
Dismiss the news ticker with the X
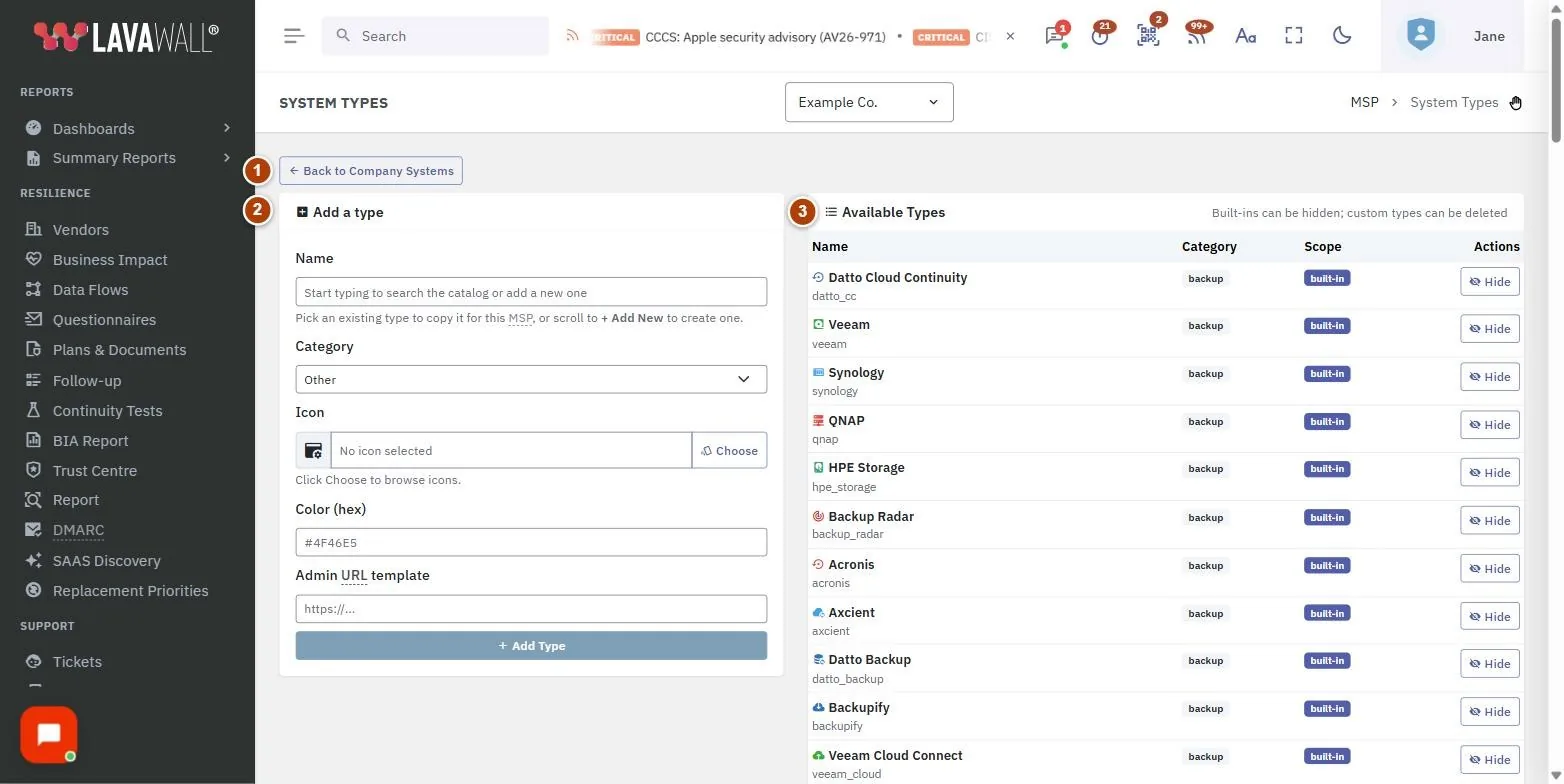[1010, 36]
